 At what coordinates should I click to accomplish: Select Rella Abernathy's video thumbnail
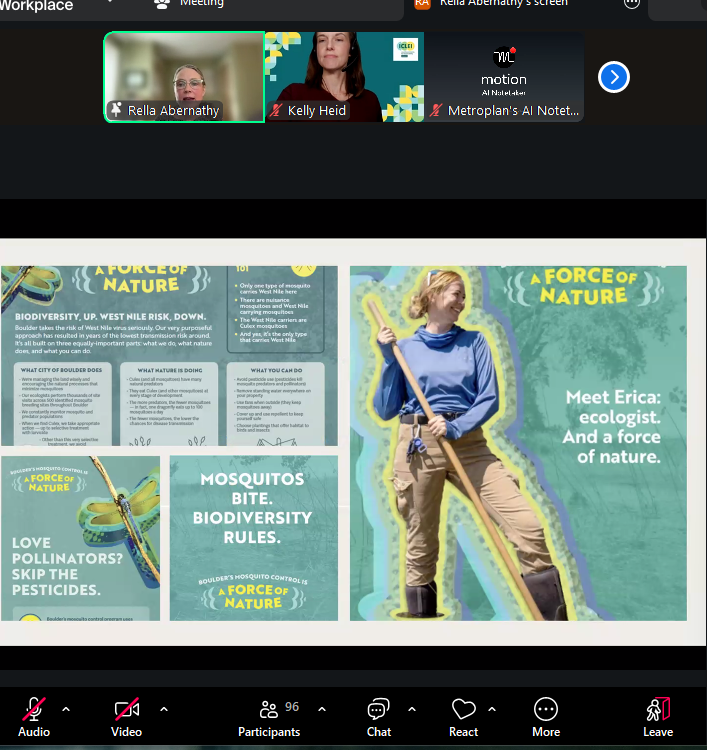(184, 77)
